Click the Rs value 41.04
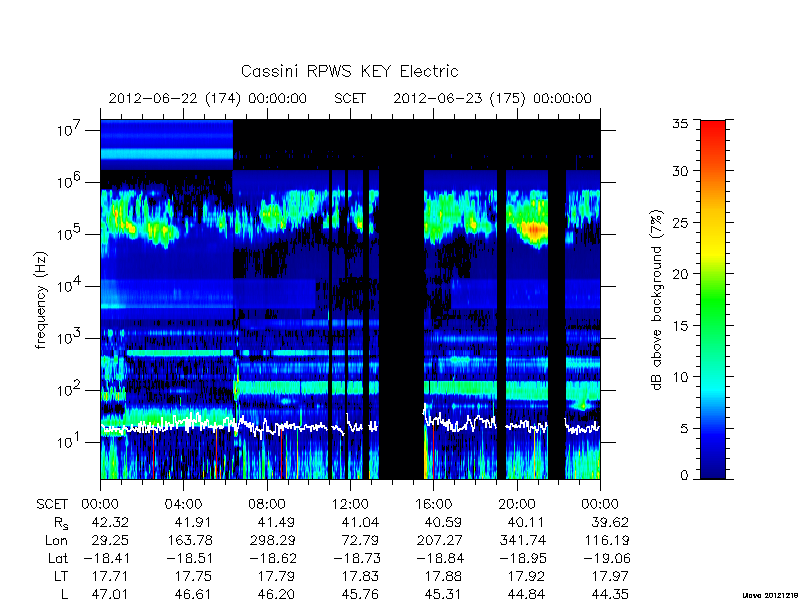The image size is (800, 600). (x=357, y=523)
